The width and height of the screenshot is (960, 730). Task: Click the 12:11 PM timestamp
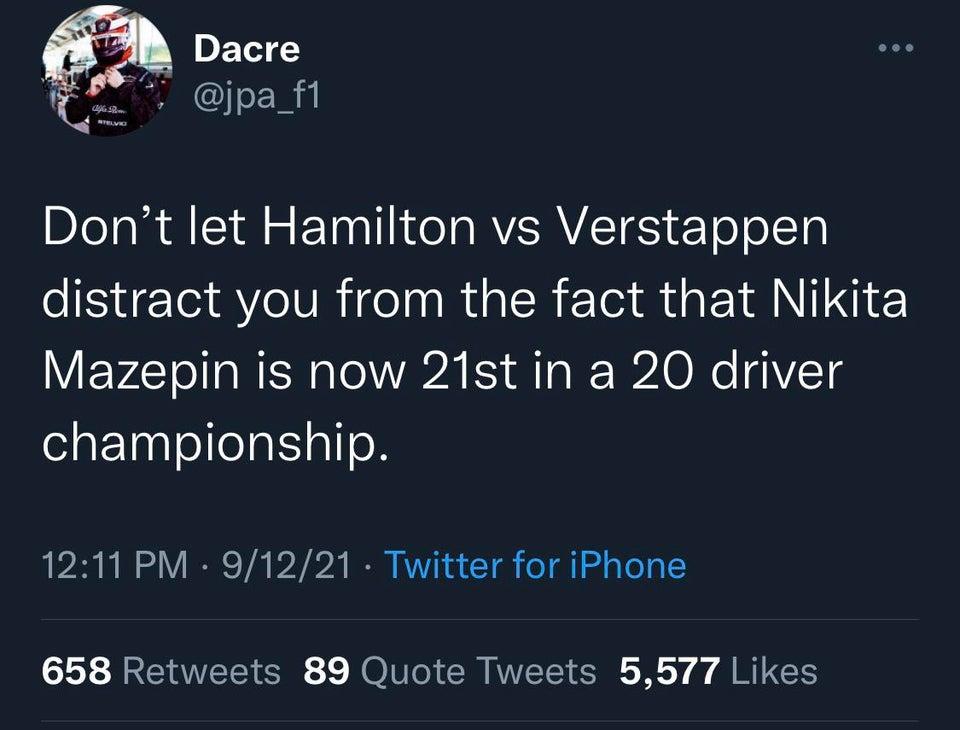(x=114, y=566)
